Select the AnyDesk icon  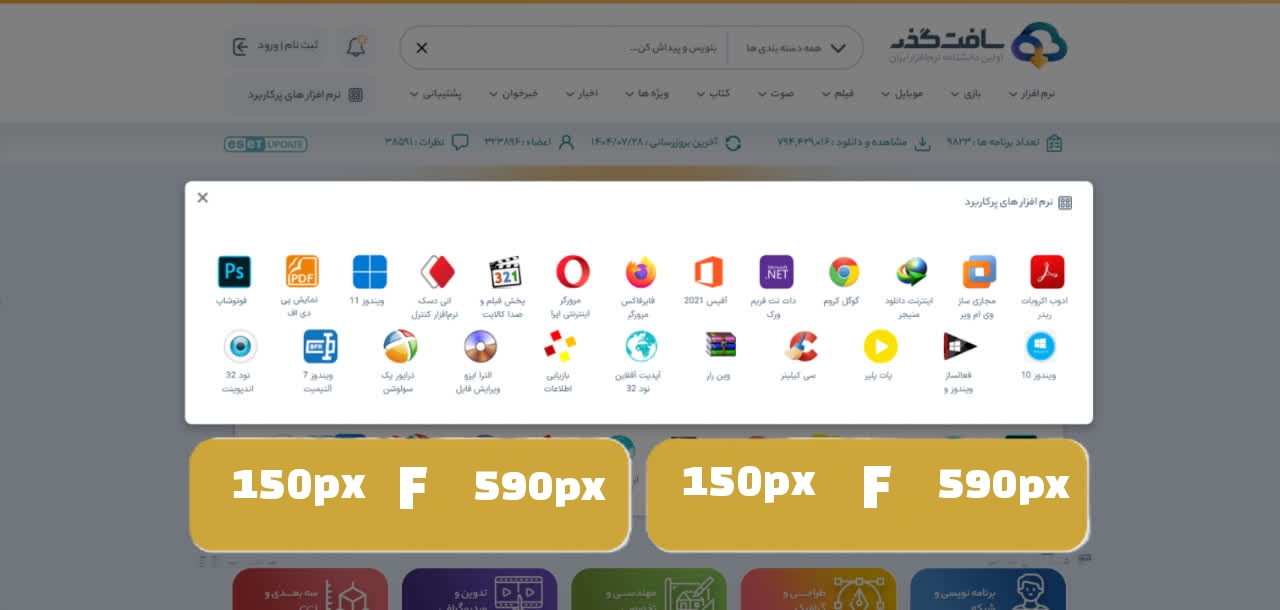pos(437,272)
